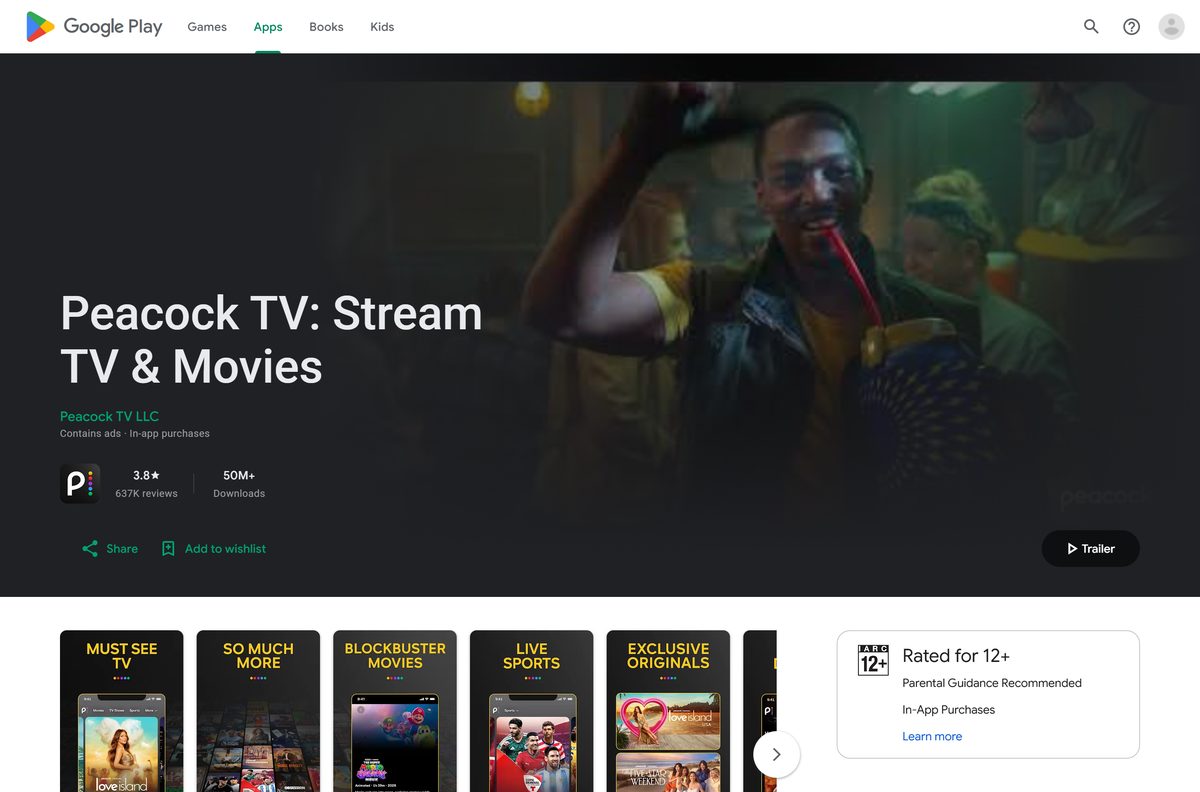Open the MUST SEE TV screenshot

(122, 711)
